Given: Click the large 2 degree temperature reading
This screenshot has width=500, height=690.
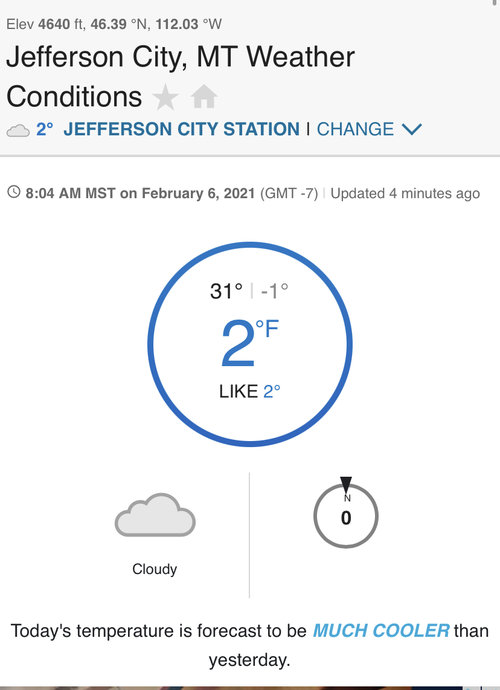Looking at the screenshot, I should pos(238,343).
